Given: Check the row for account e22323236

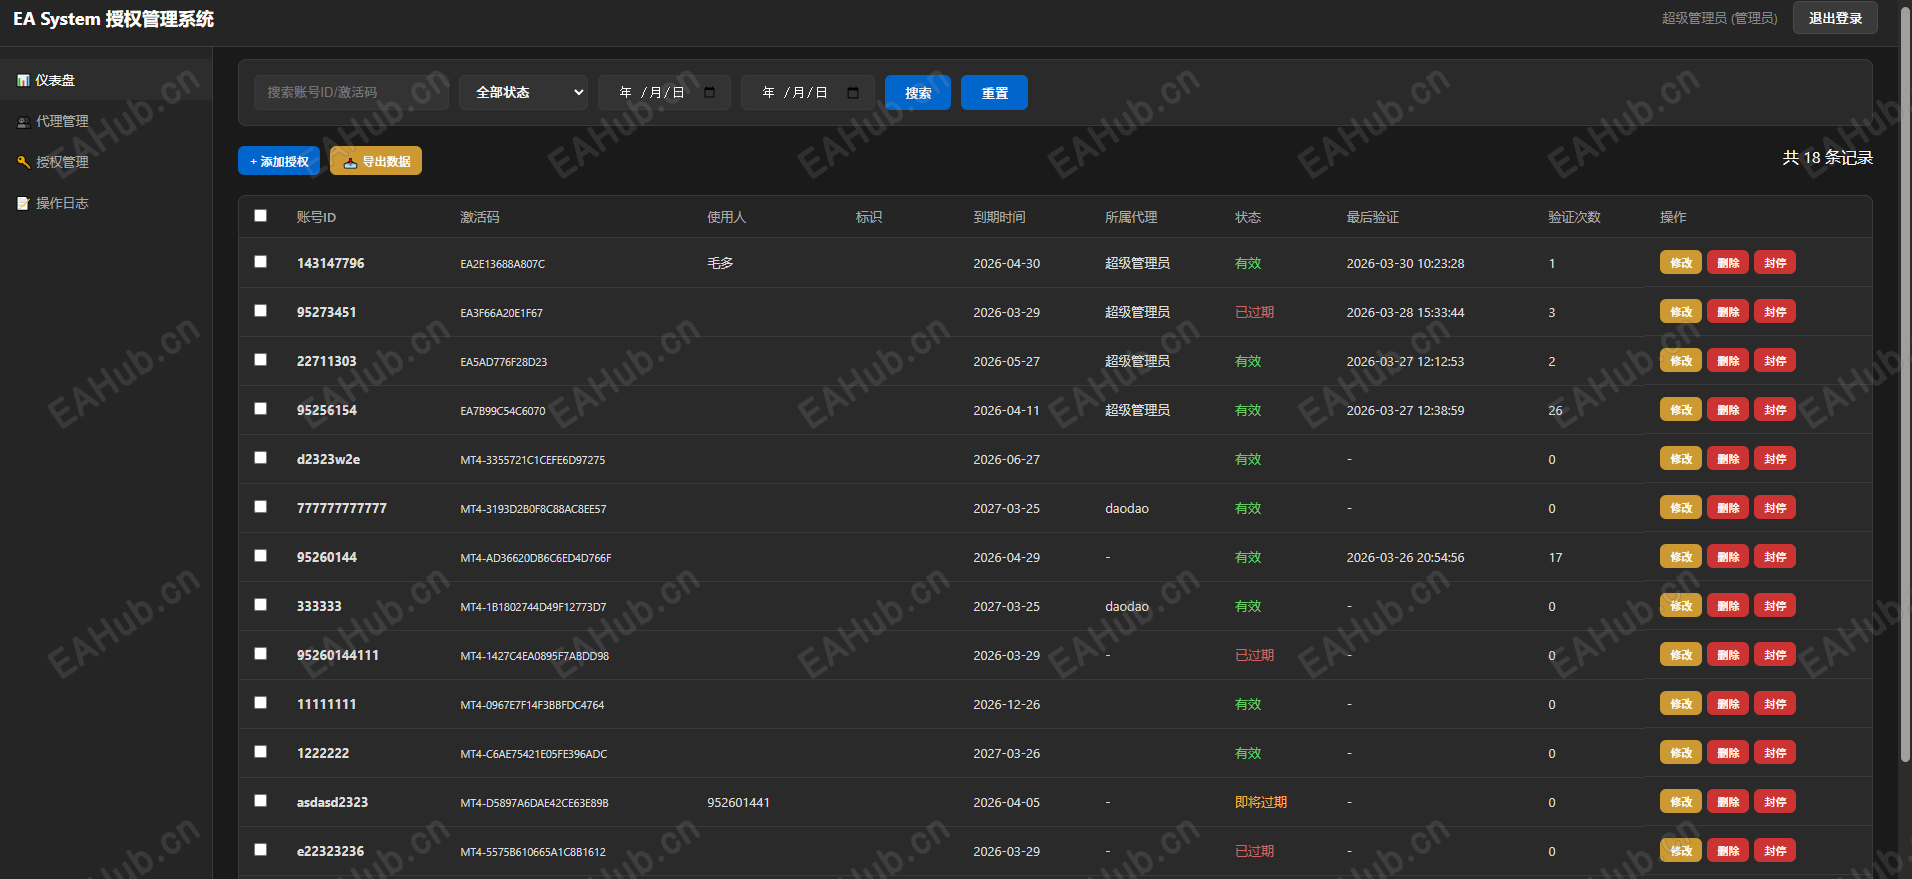Looking at the screenshot, I should coord(261,849).
